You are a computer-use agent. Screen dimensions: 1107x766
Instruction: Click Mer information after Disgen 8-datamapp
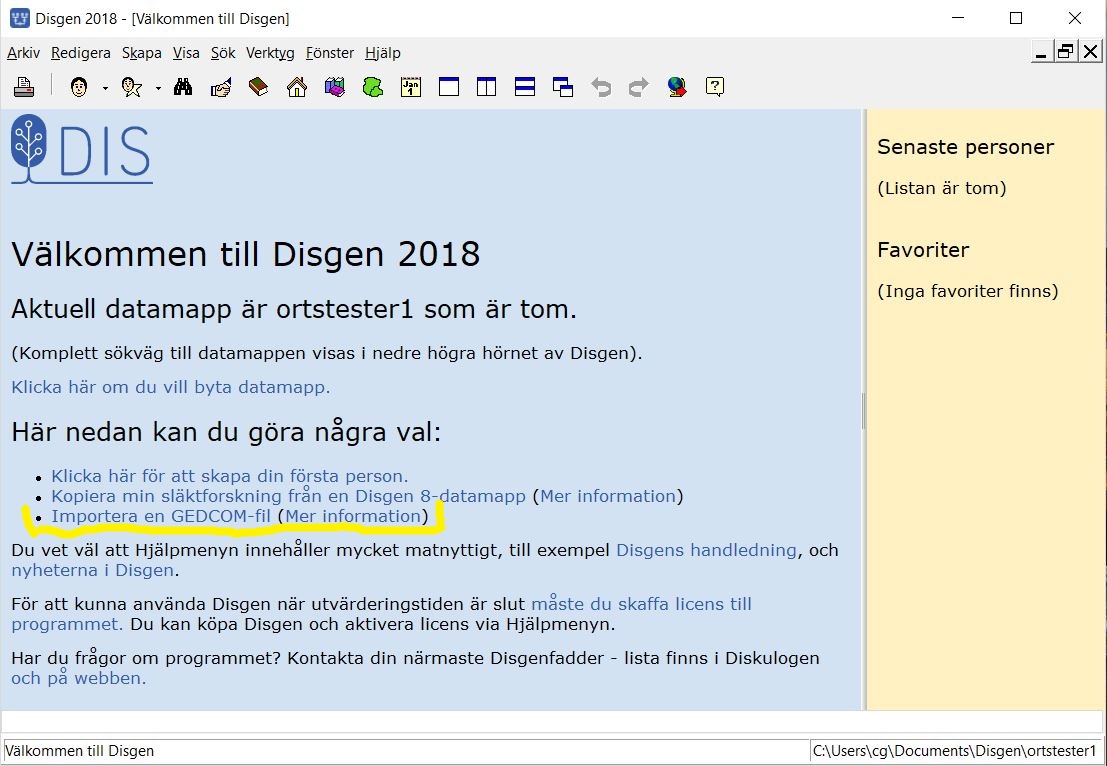tap(608, 496)
